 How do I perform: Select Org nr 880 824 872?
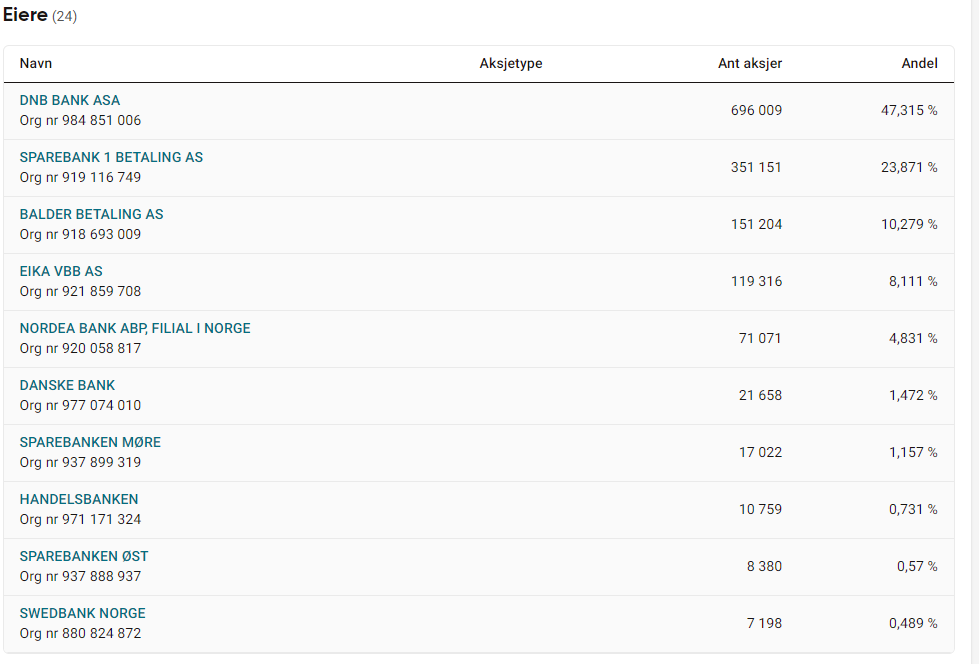(x=81, y=633)
